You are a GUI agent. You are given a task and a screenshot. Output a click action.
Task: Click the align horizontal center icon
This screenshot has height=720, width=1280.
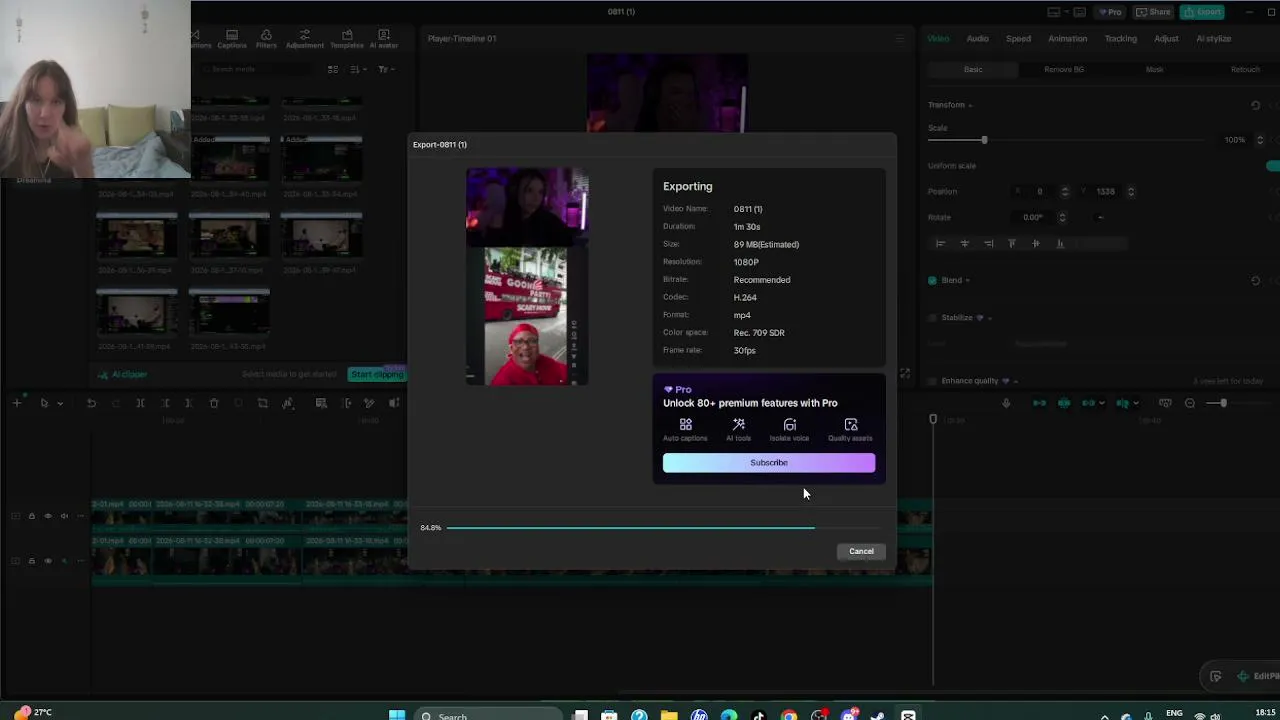point(964,243)
